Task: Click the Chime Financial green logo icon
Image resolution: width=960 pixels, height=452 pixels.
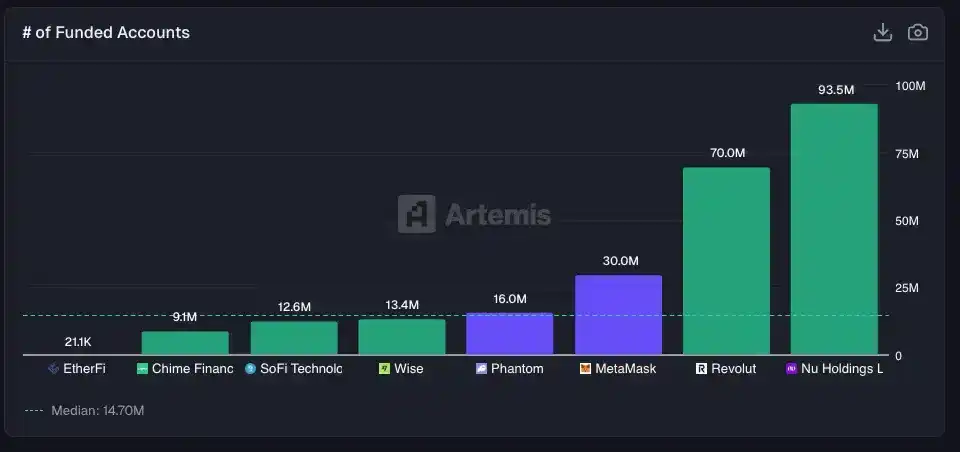Action: (143, 369)
